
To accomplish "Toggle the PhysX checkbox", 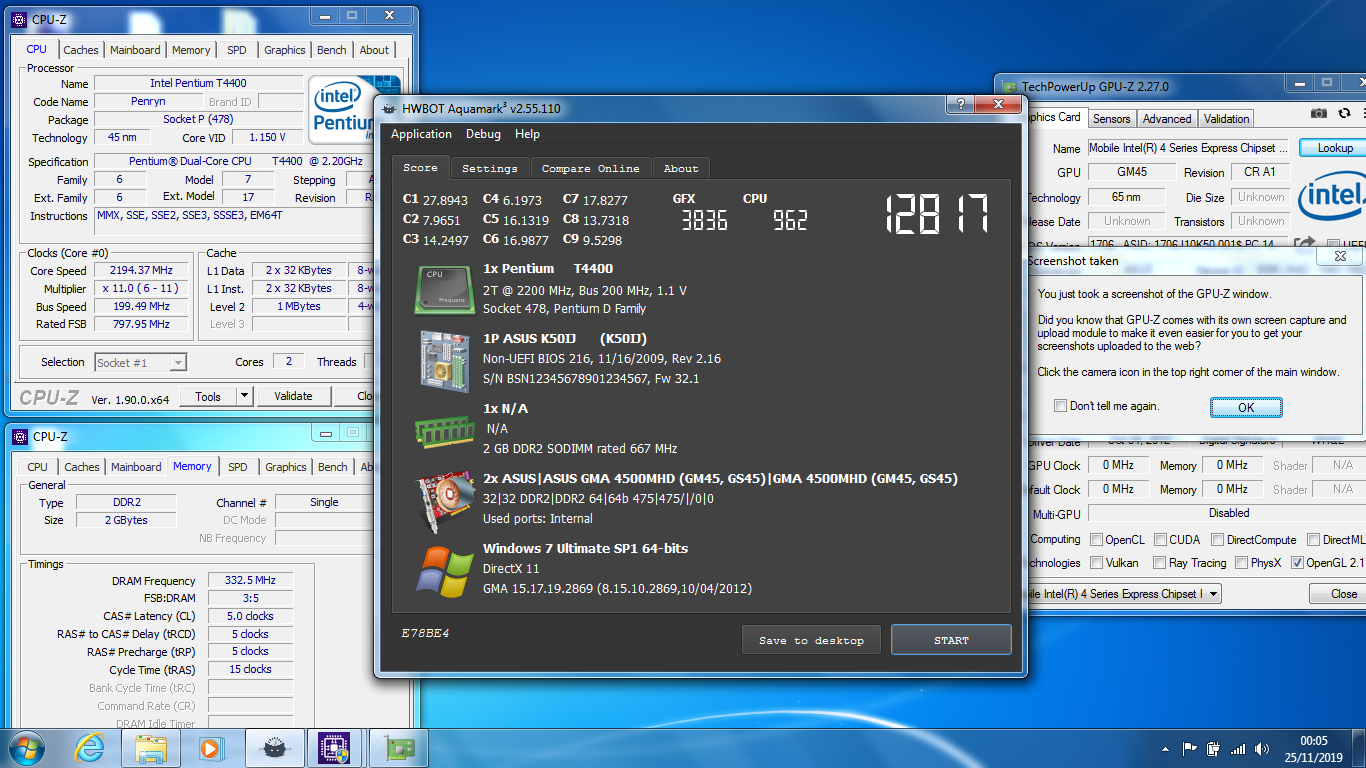I will pos(1242,563).
